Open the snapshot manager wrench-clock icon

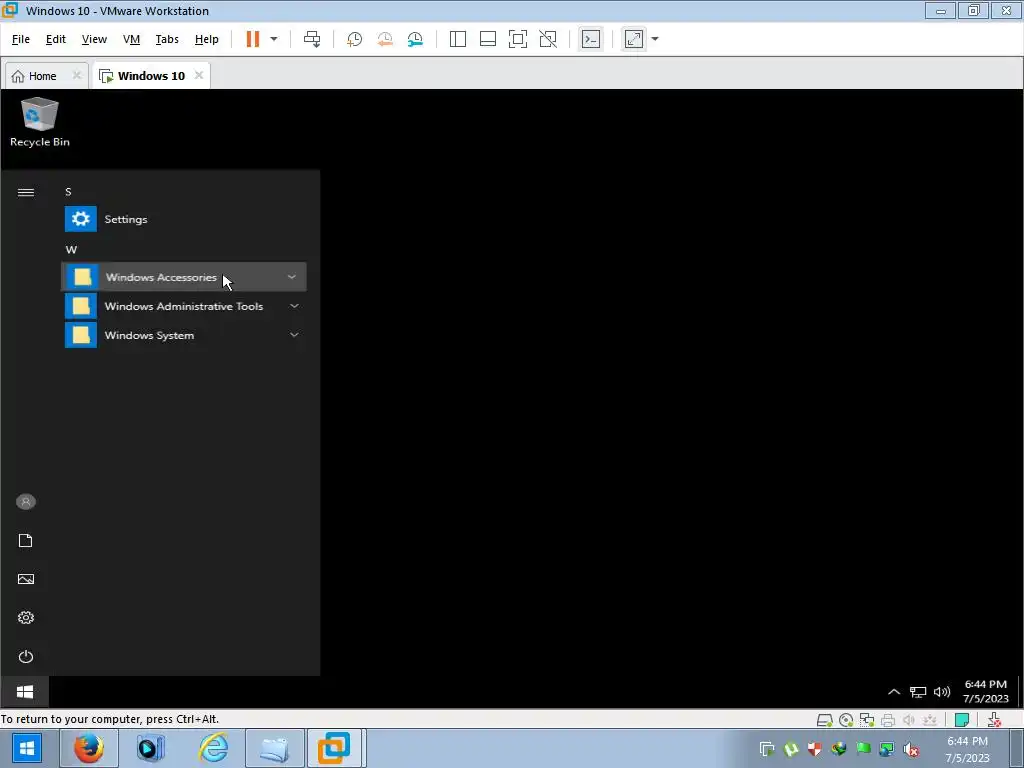[415, 39]
